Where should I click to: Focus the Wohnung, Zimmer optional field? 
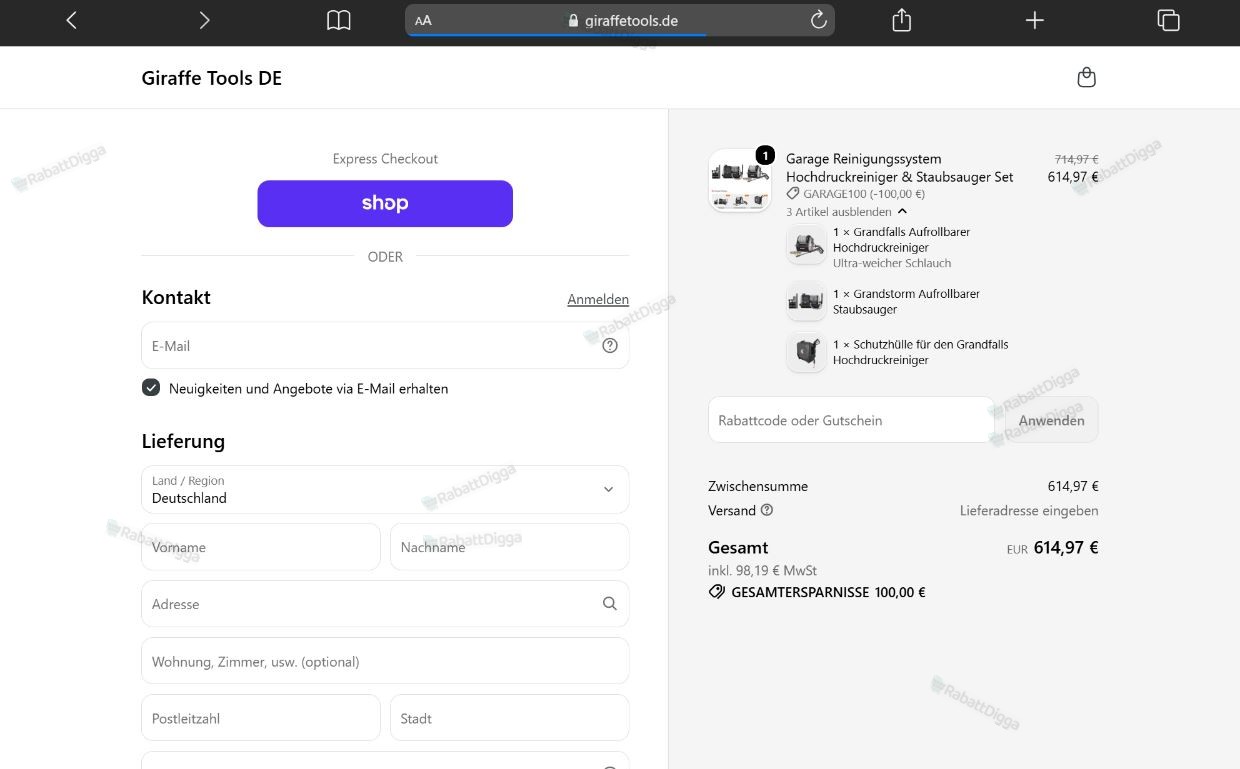tap(385, 661)
